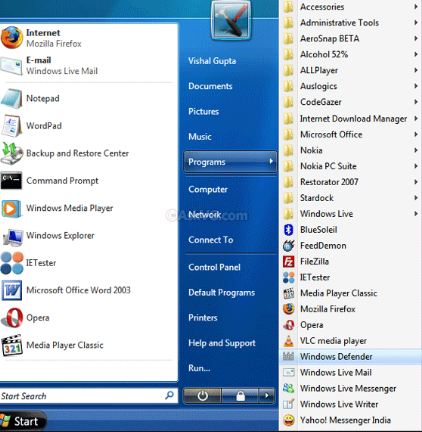
Task: Expand AeroSnap BETA submenu arrow
Action: (416, 38)
